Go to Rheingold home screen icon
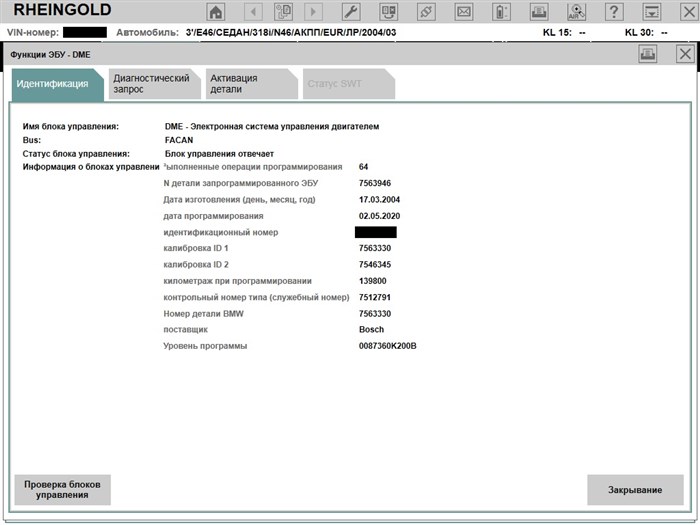This screenshot has height=525, width=700. (x=216, y=12)
